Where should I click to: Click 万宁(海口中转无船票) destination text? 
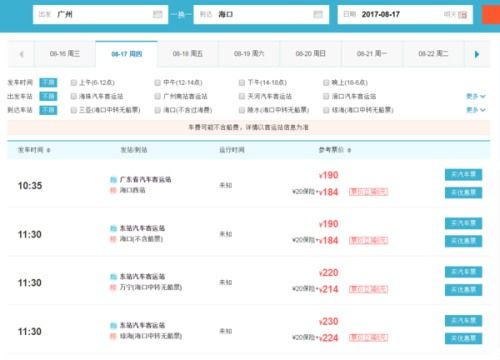[x=151, y=287]
